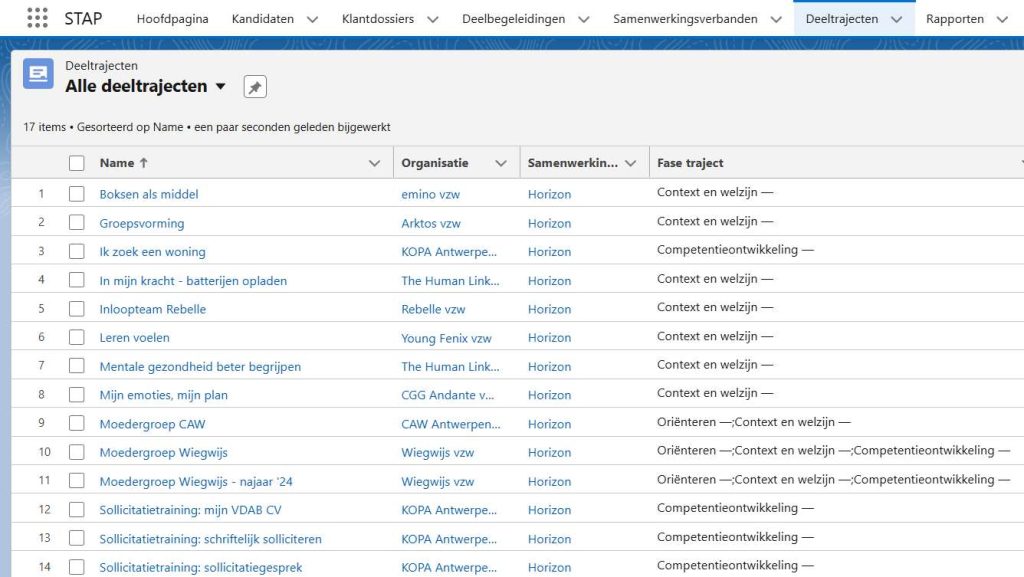1024x577 pixels.
Task: Expand Kandidaten tab dropdown chevron
Action: point(313,19)
